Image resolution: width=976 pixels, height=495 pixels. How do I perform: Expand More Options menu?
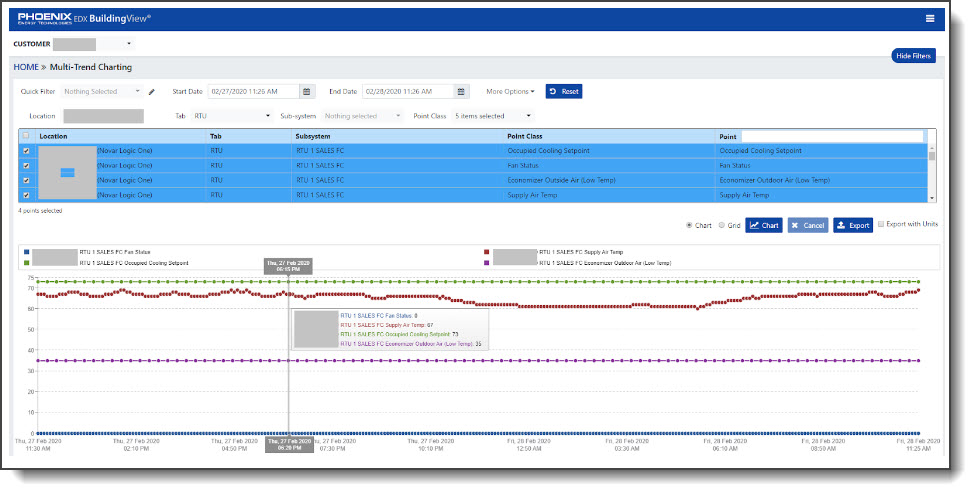pyautogui.click(x=510, y=92)
